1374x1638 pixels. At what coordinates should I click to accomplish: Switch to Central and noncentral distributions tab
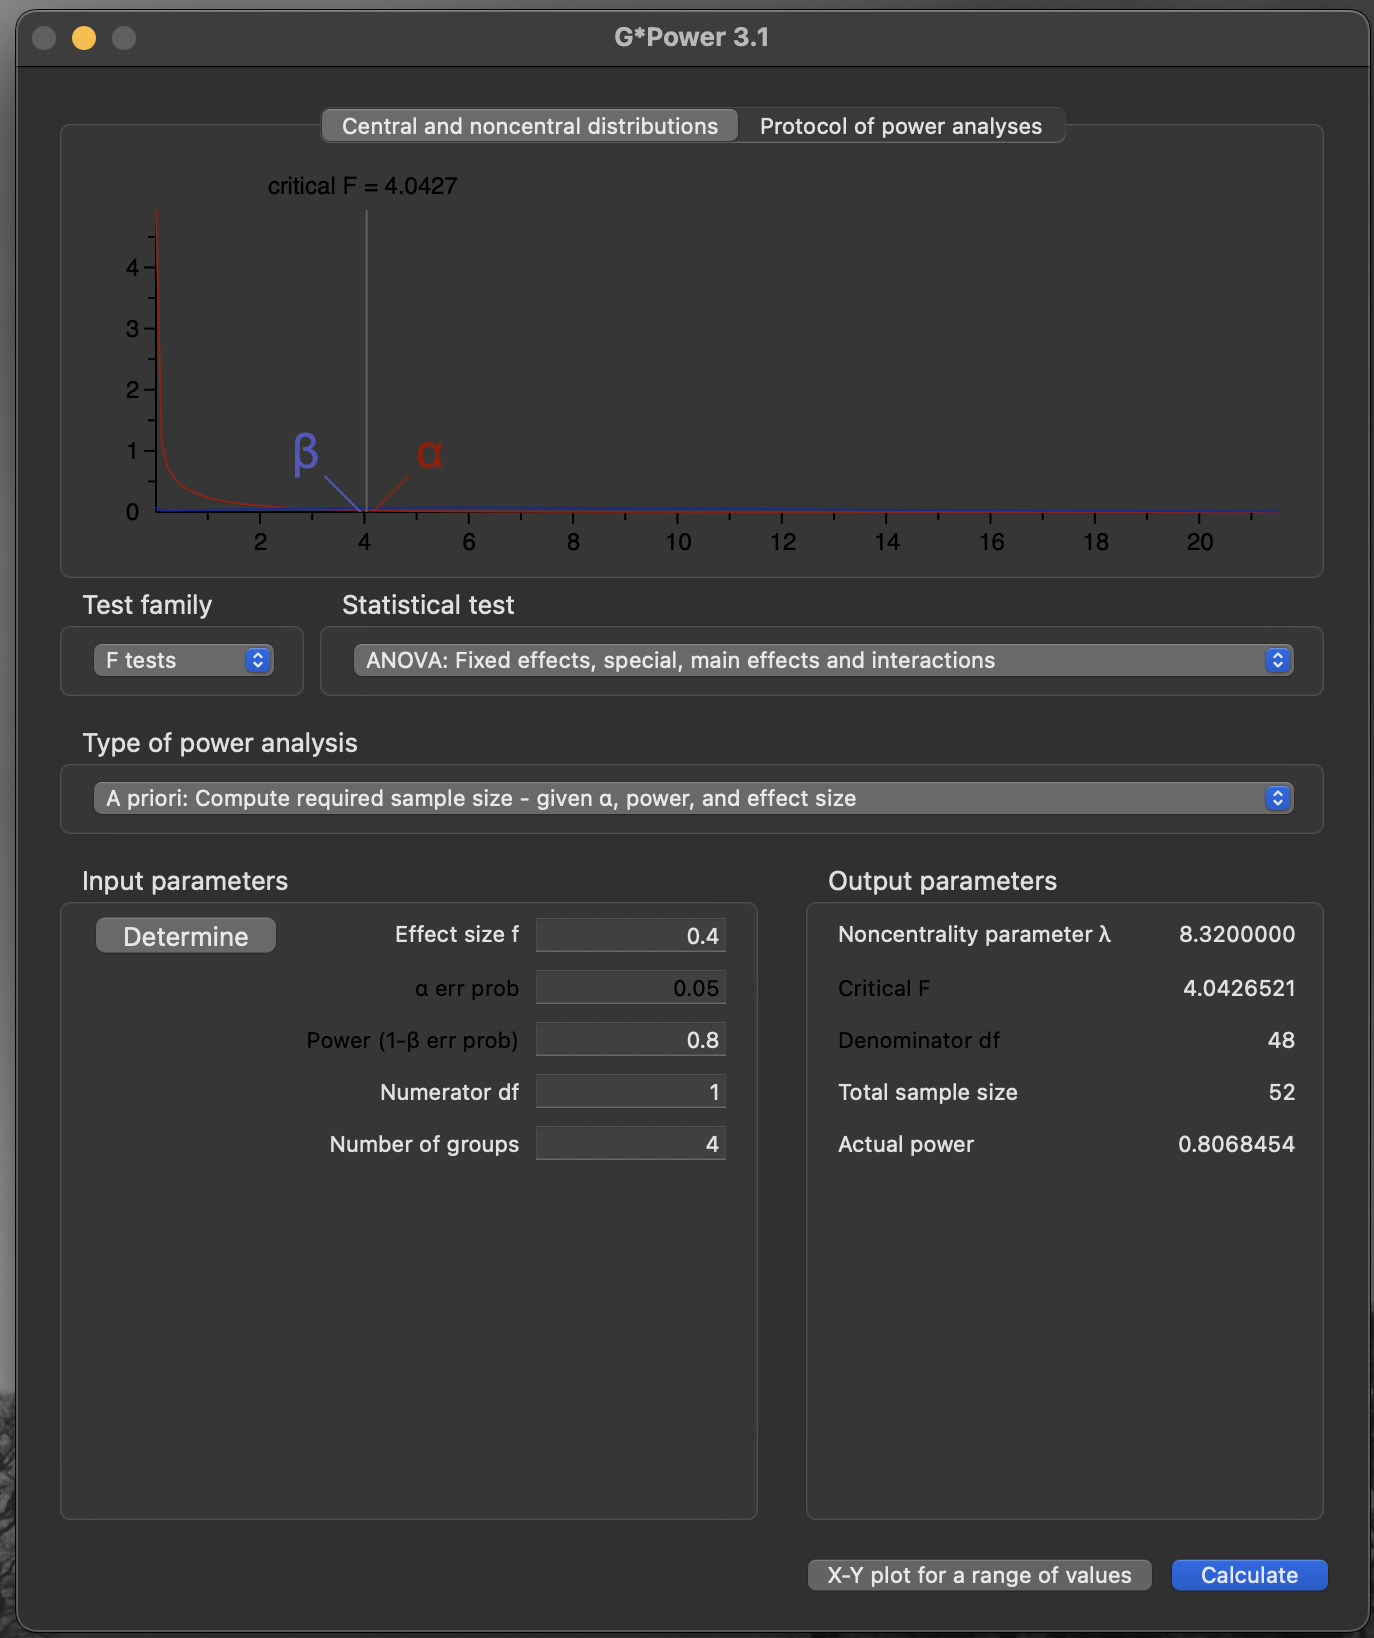coord(529,126)
